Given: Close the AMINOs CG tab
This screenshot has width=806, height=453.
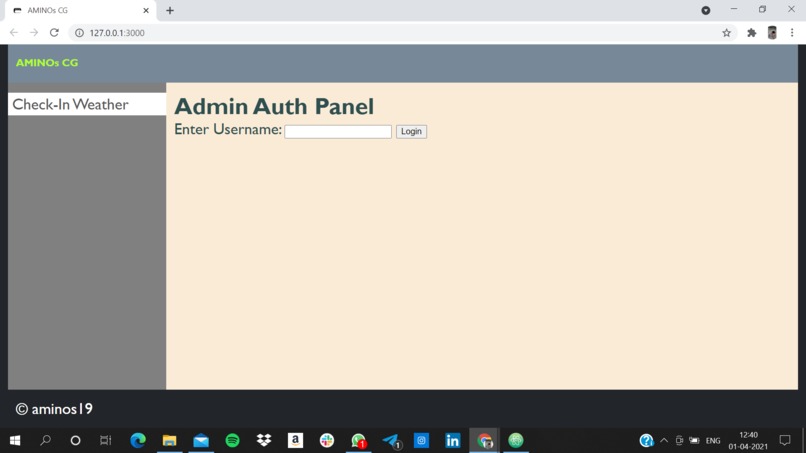Looking at the screenshot, I should [146, 10].
